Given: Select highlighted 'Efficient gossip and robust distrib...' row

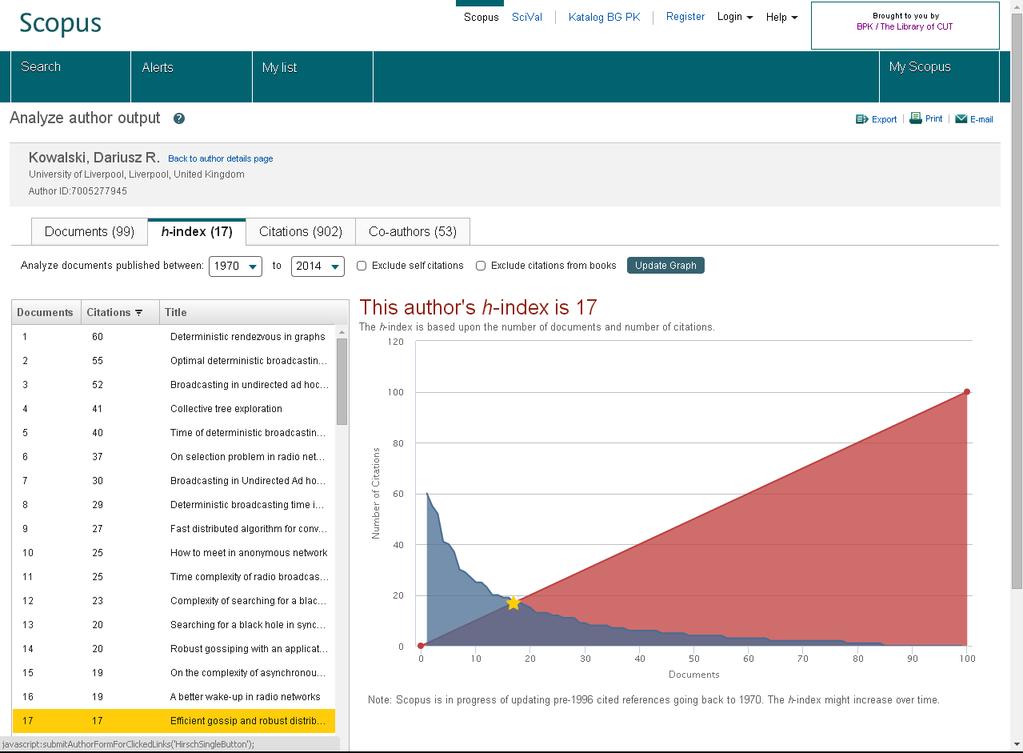Looking at the screenshot, I should [x=174, y=721].
